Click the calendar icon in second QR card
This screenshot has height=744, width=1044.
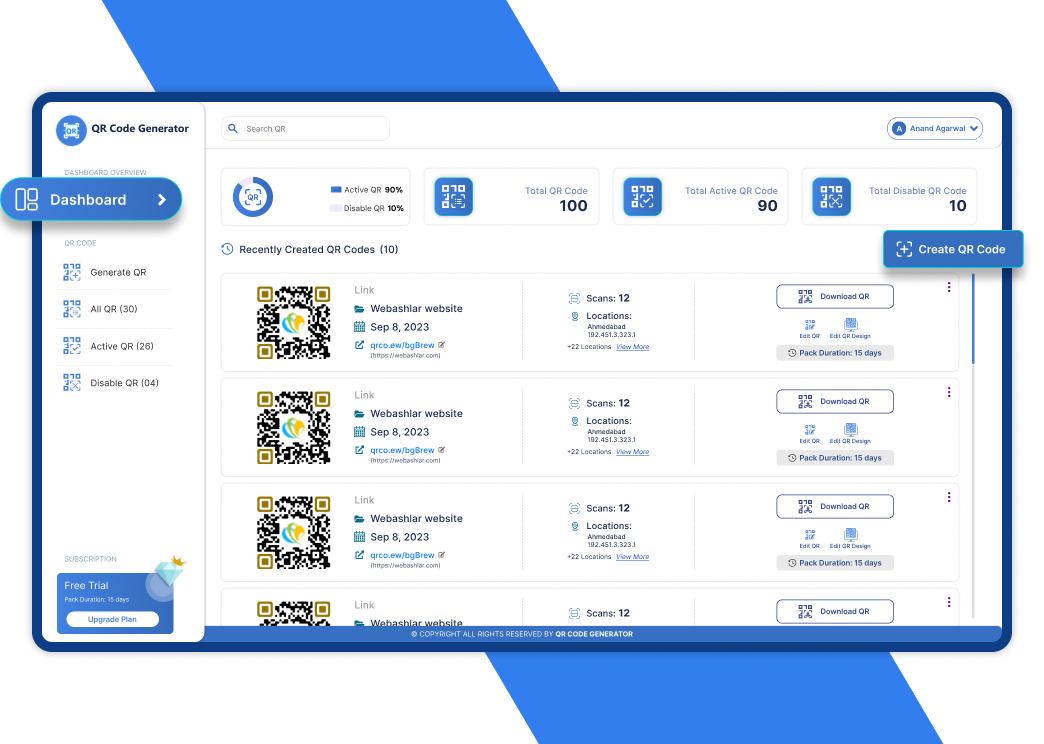click(x=360, y=432)
